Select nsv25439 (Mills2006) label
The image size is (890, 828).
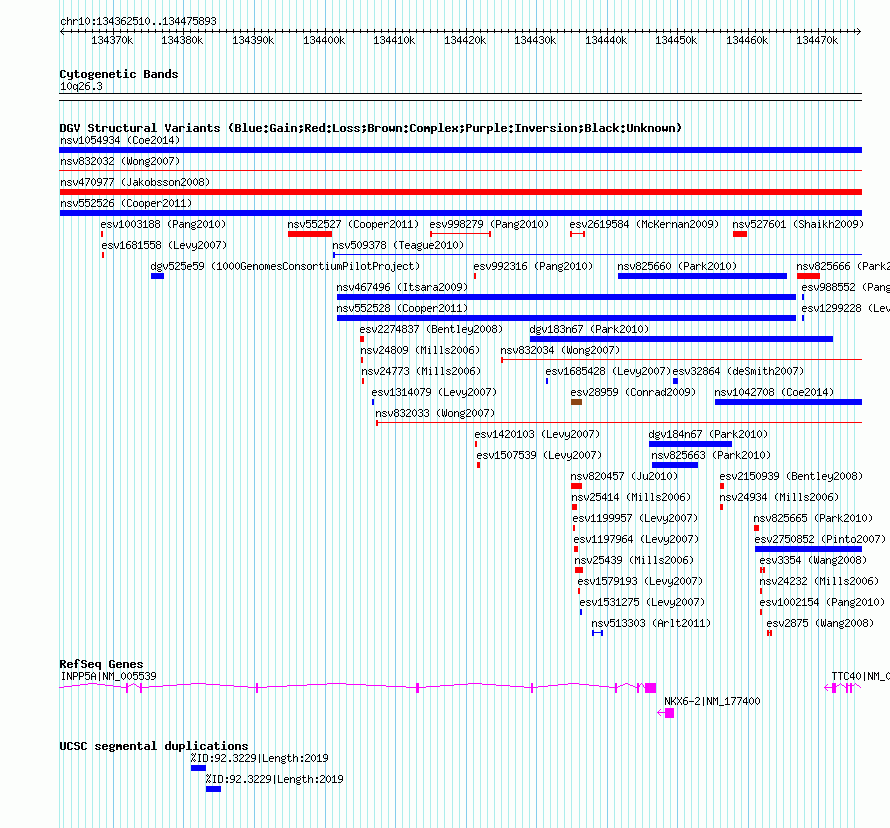(x=634, y=560)
